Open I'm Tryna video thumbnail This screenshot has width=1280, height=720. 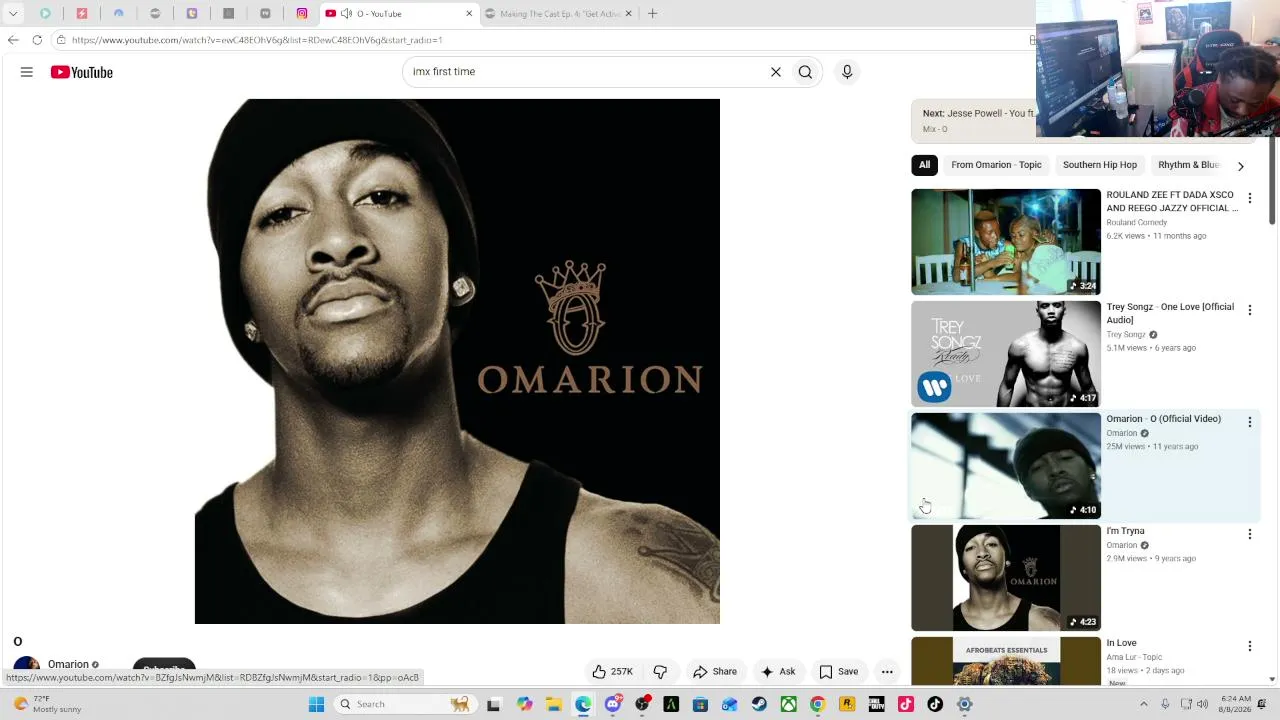coord(1006,578)
